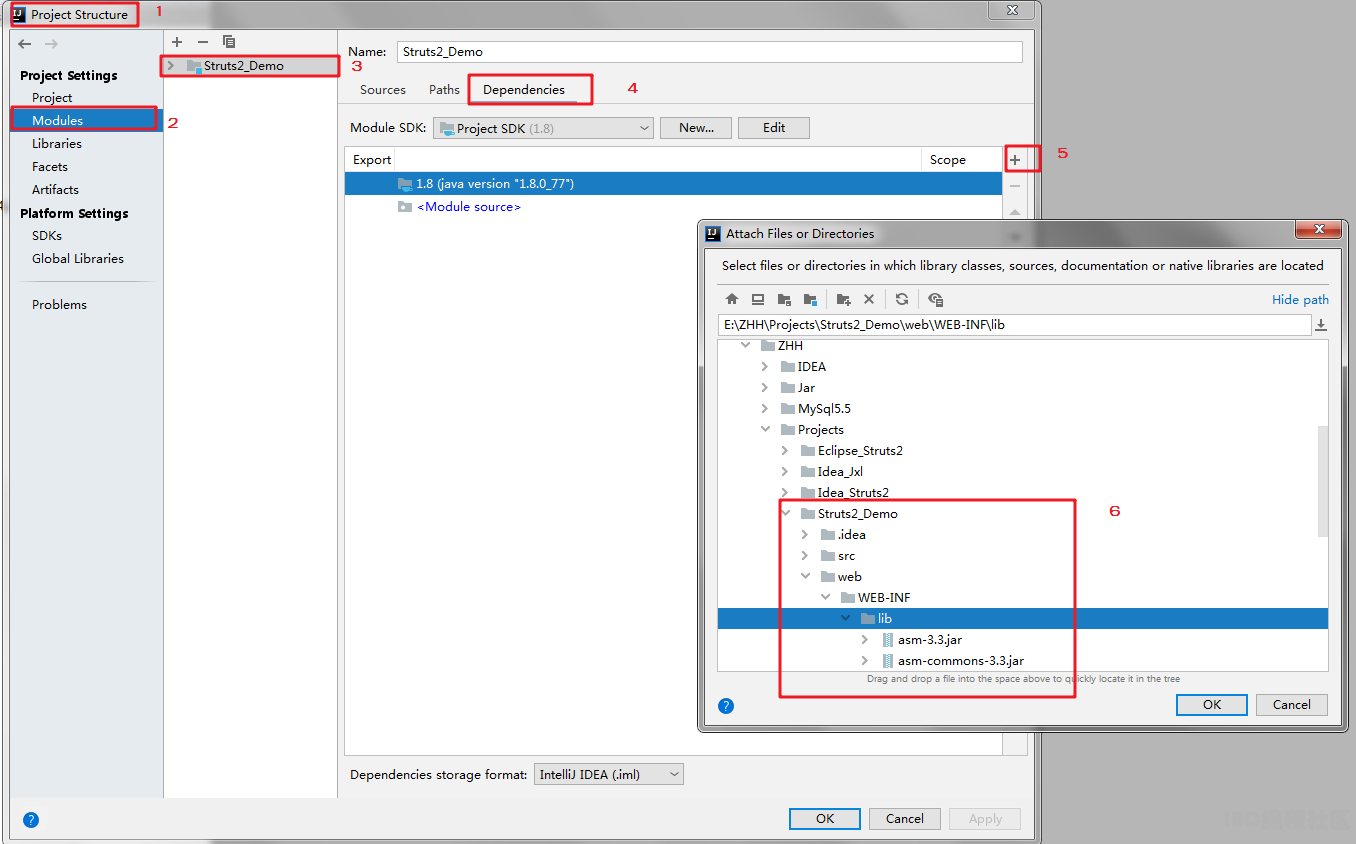Collapse the WEB-INF folder
Image resolution: width=1356 pixels, height=844 pixels.
pyautogui.click(x=824, y=597)
